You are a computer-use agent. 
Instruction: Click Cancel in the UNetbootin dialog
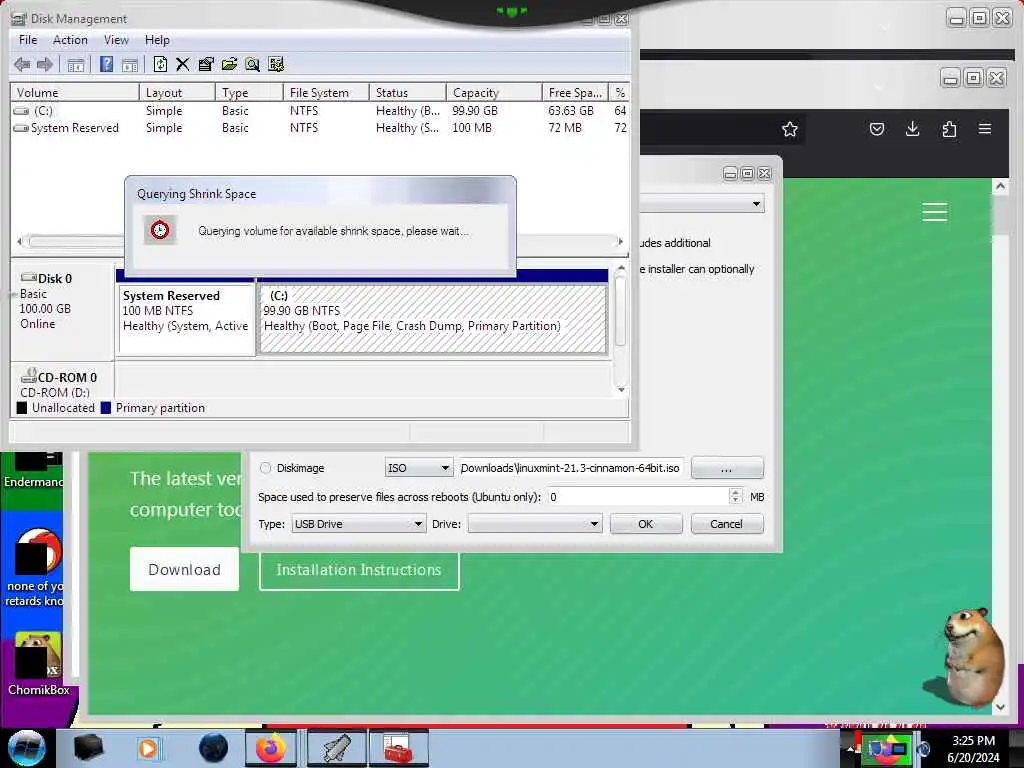point(726,524)
